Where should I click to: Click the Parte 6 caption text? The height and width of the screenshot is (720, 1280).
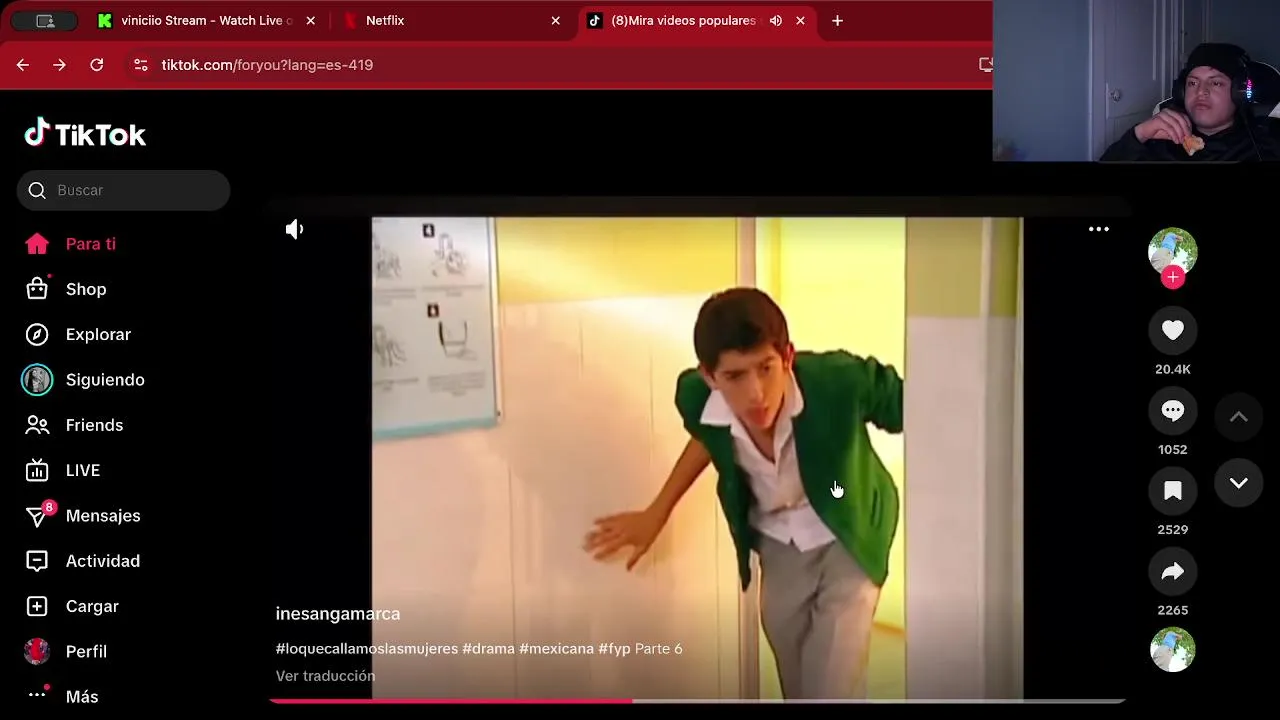click(659, 649)
